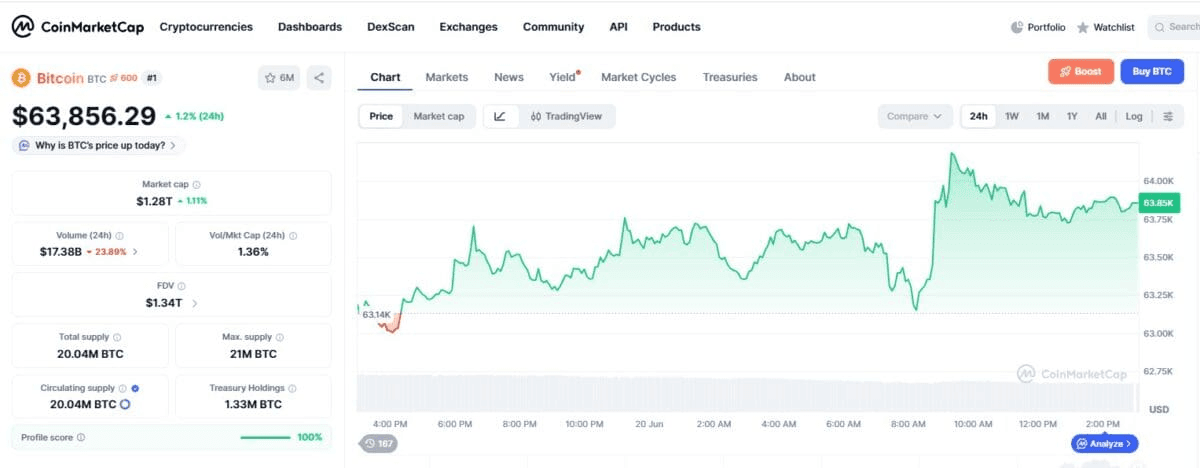
Task: Open the Compare dropdown
Action: click(x=914, y=116)
